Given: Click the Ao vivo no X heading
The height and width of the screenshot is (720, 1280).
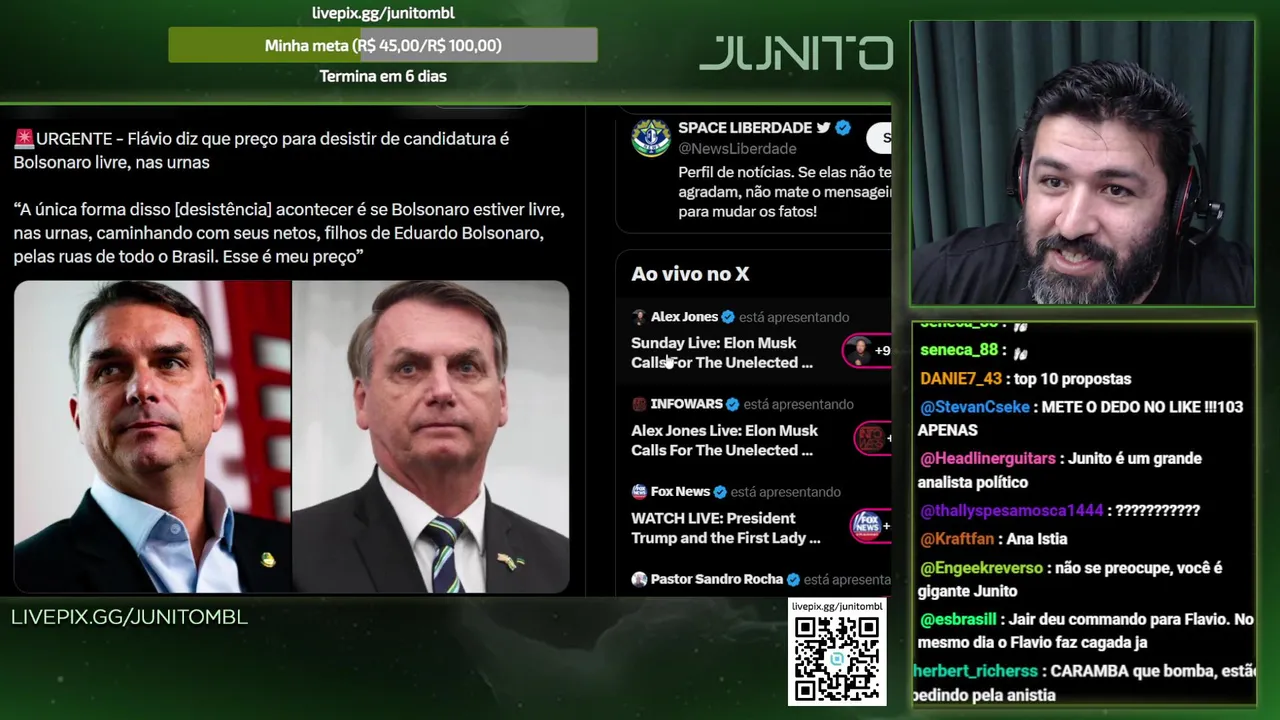Looking at the screenshot, I should coord(690,274).
